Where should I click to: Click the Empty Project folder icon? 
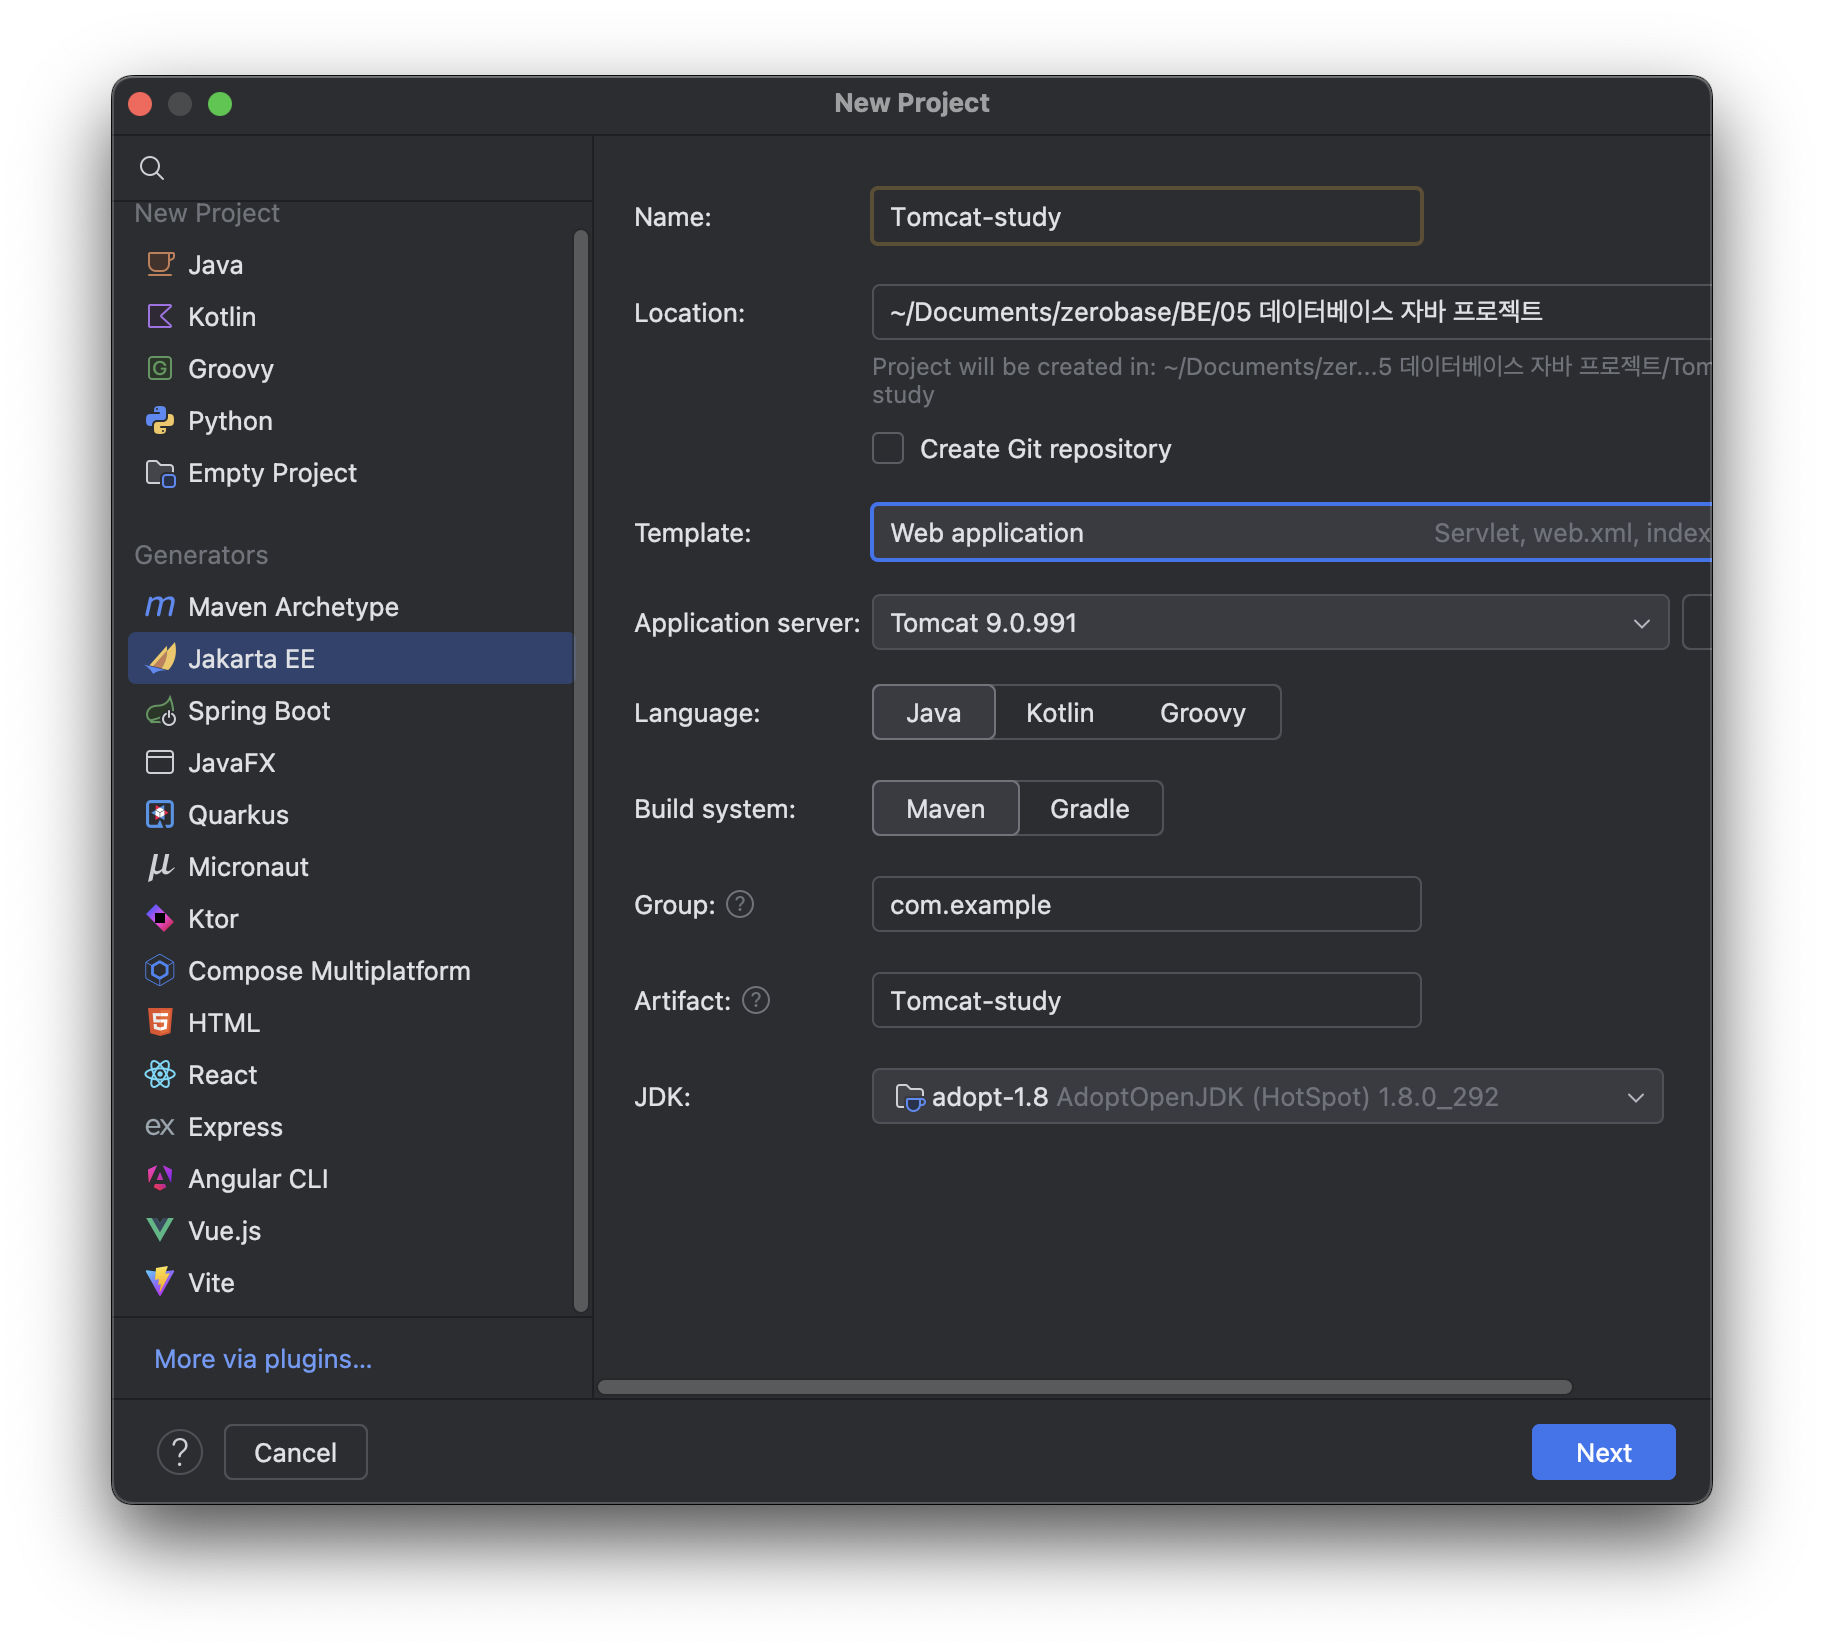(160, 472)
